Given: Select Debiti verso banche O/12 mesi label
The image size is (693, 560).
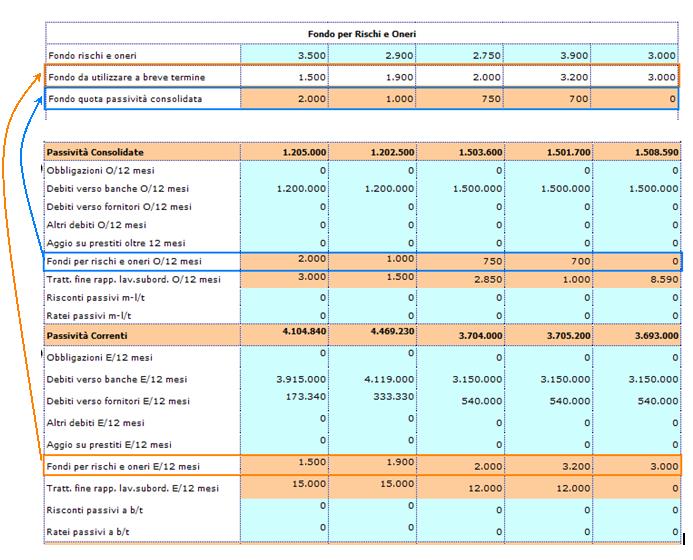Looking at the screenshot, I should pos(118,189).
